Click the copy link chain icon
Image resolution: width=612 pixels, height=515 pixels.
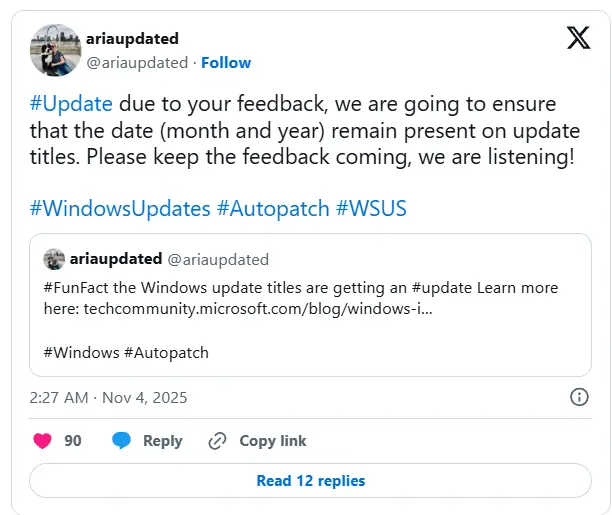(217, 441)
